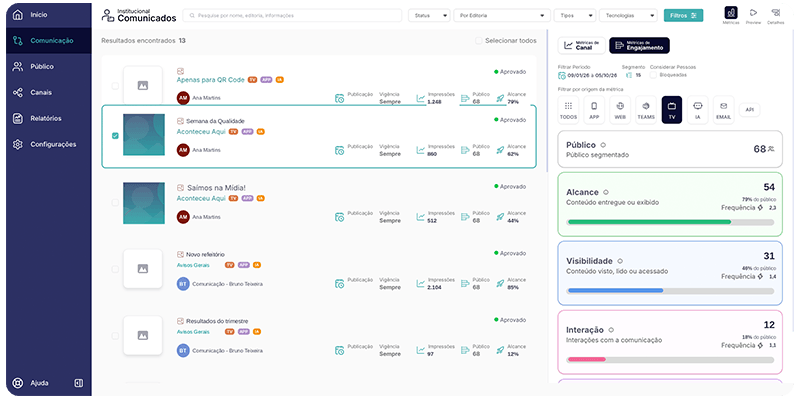Filter metrics by TODOS origin
The width and height of the screenshot is (800, 399).
pyautogui.click(x=568, y=110)
